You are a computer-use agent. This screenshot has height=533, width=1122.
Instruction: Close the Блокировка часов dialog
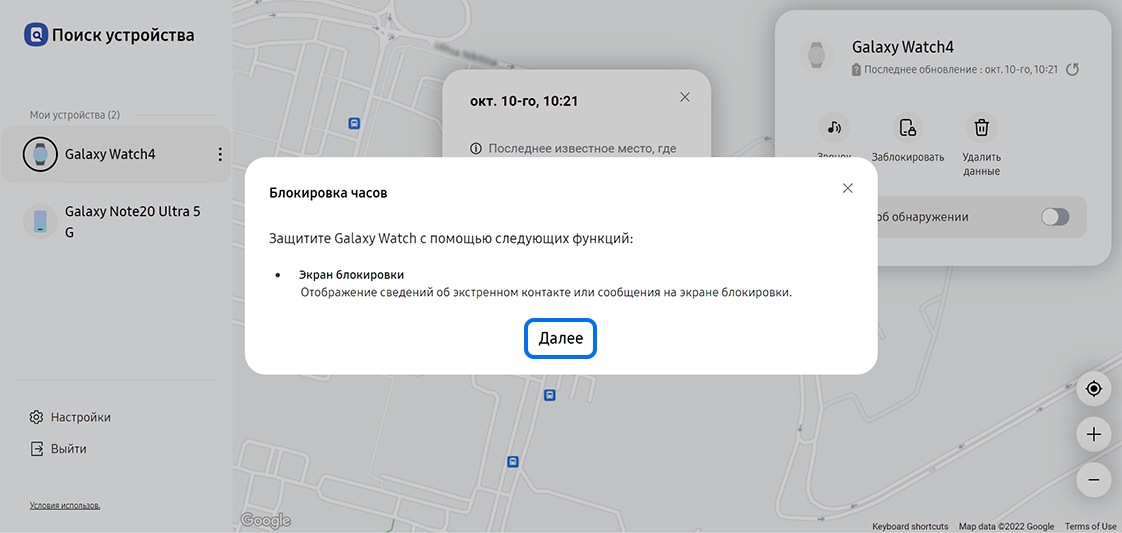click(847, 188)
